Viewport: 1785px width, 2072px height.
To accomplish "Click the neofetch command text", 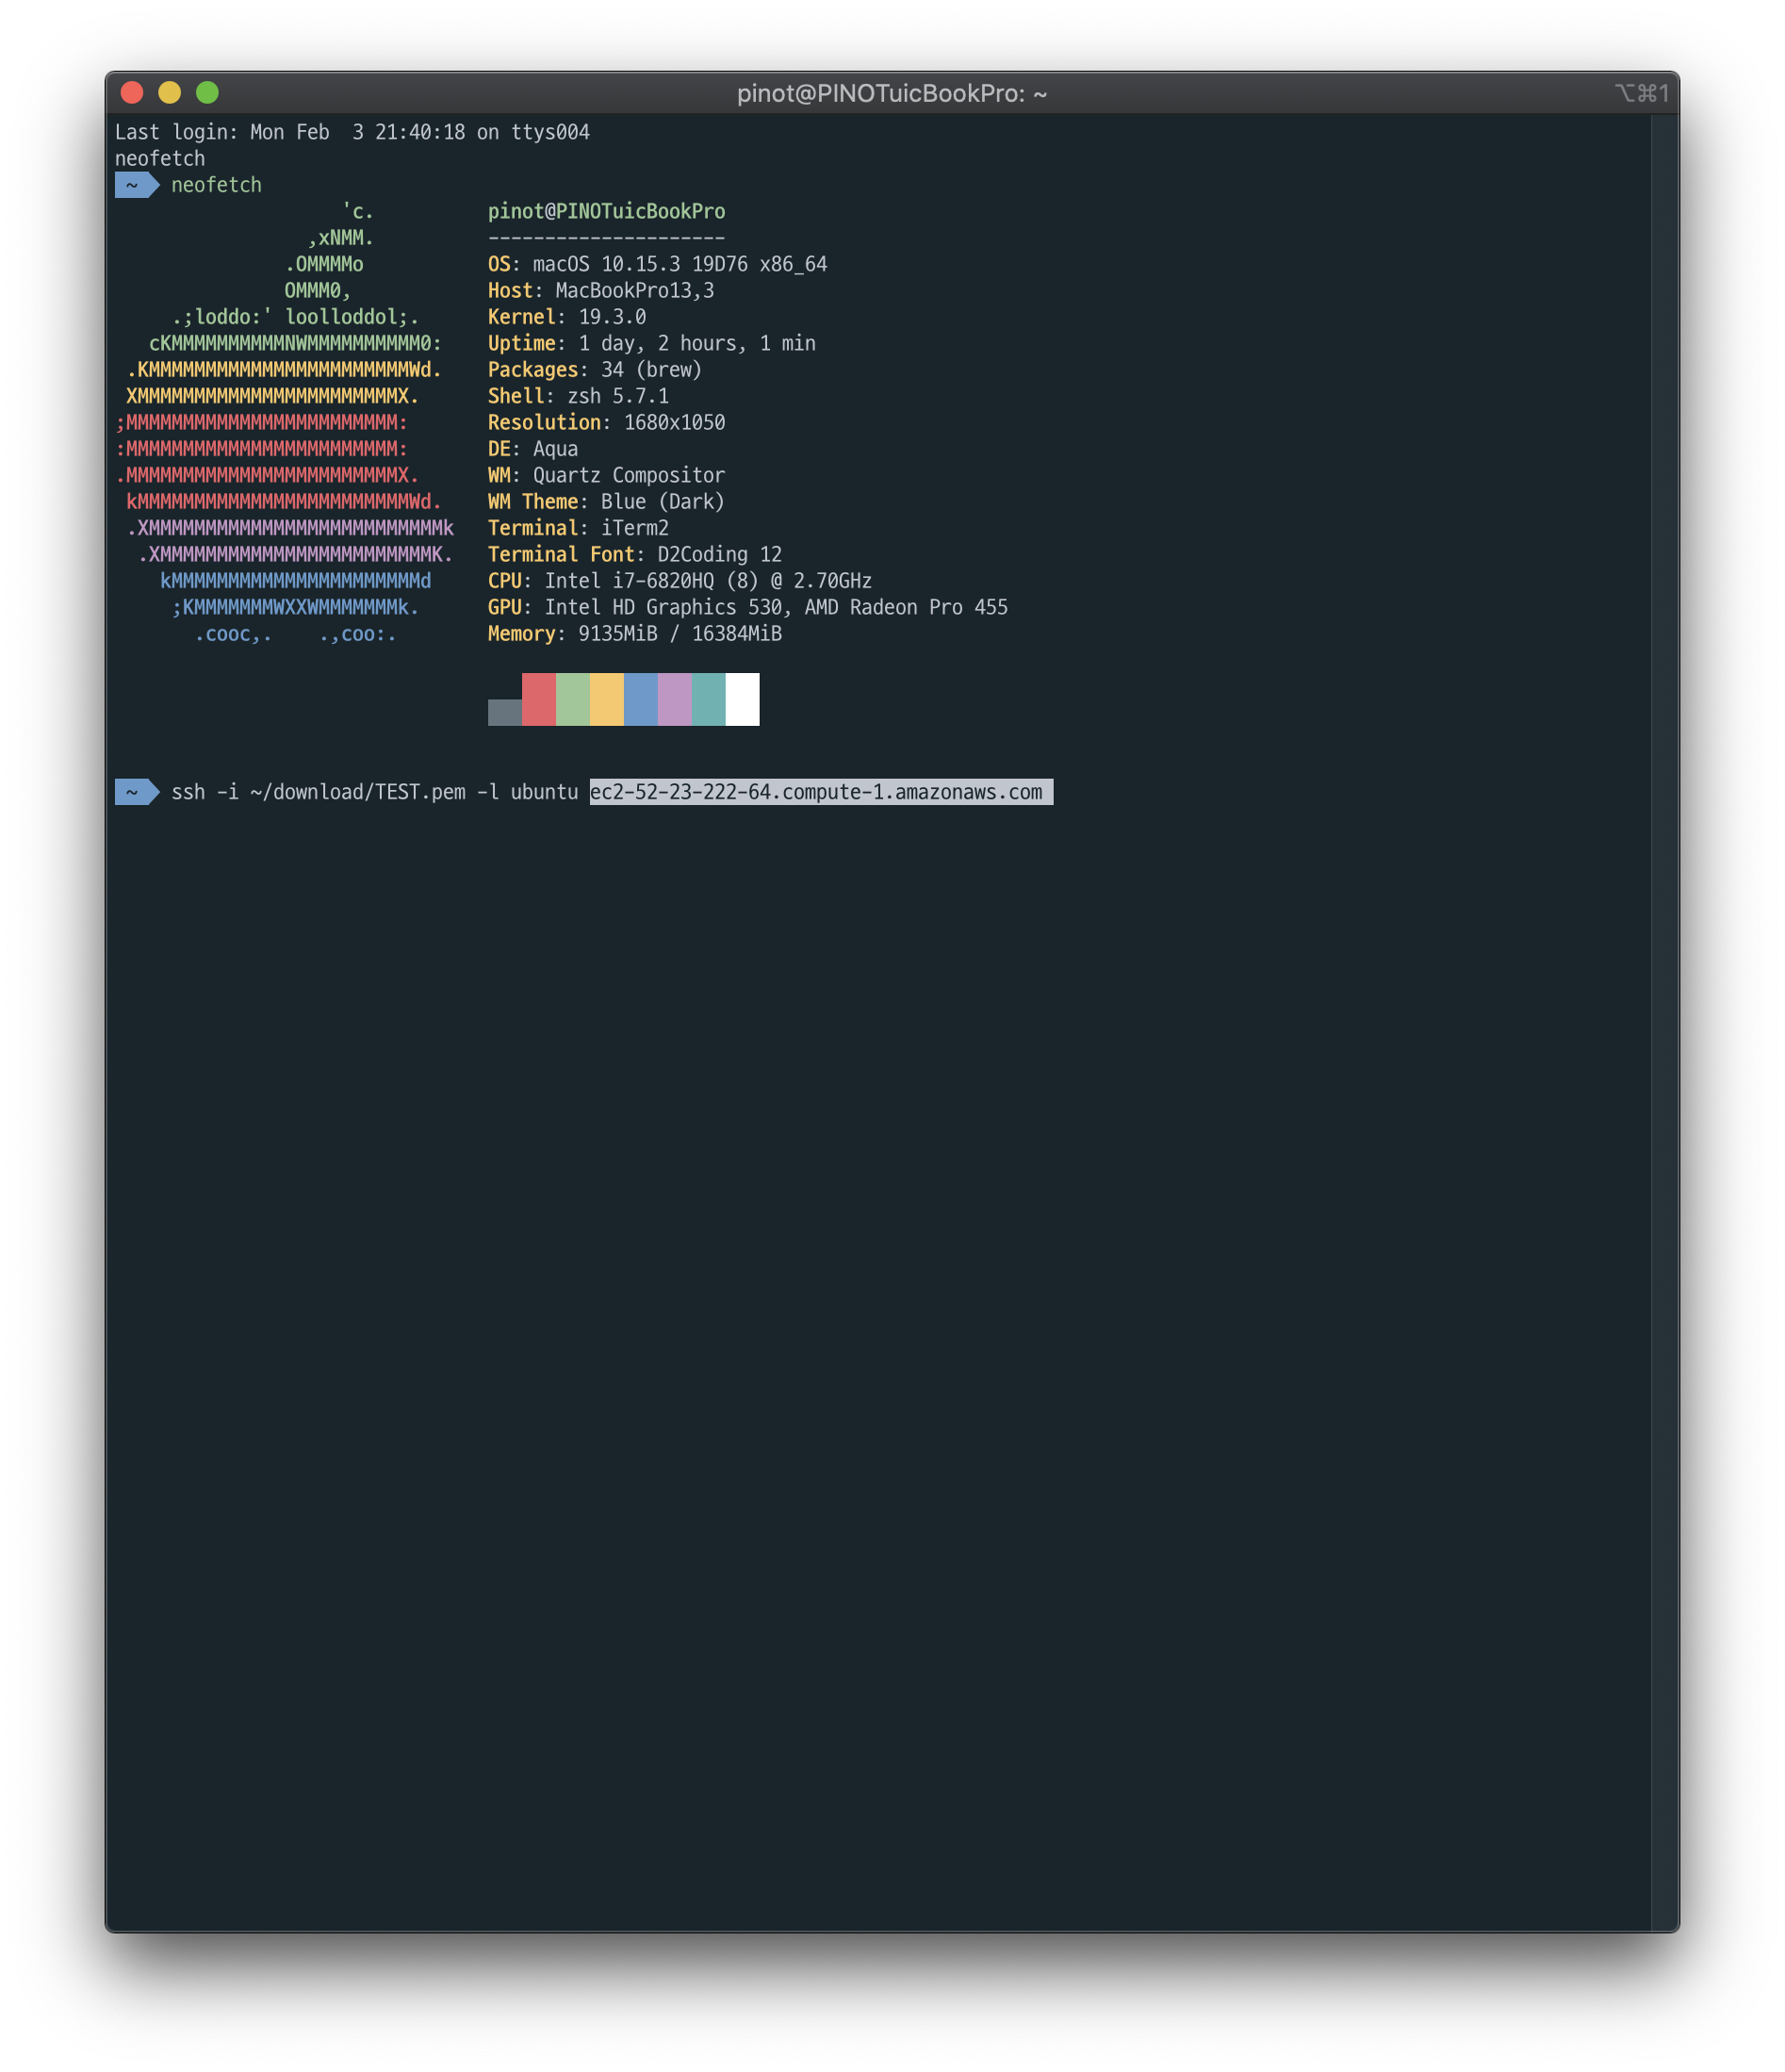I will pyautogui.click(x=216, y=184).
